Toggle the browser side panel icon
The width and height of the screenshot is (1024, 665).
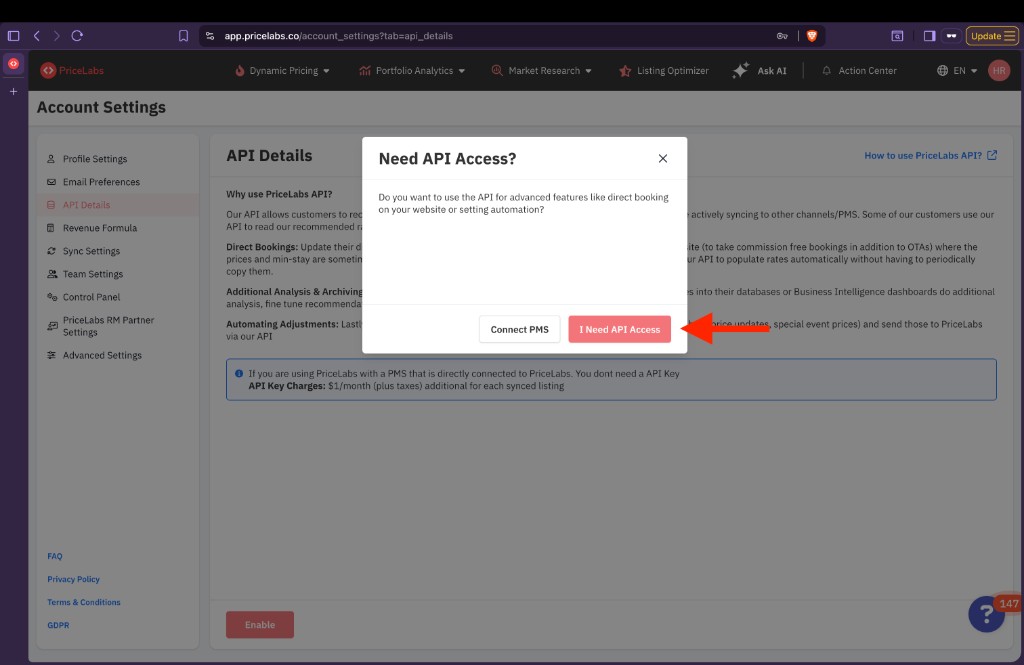coord(929,36)
